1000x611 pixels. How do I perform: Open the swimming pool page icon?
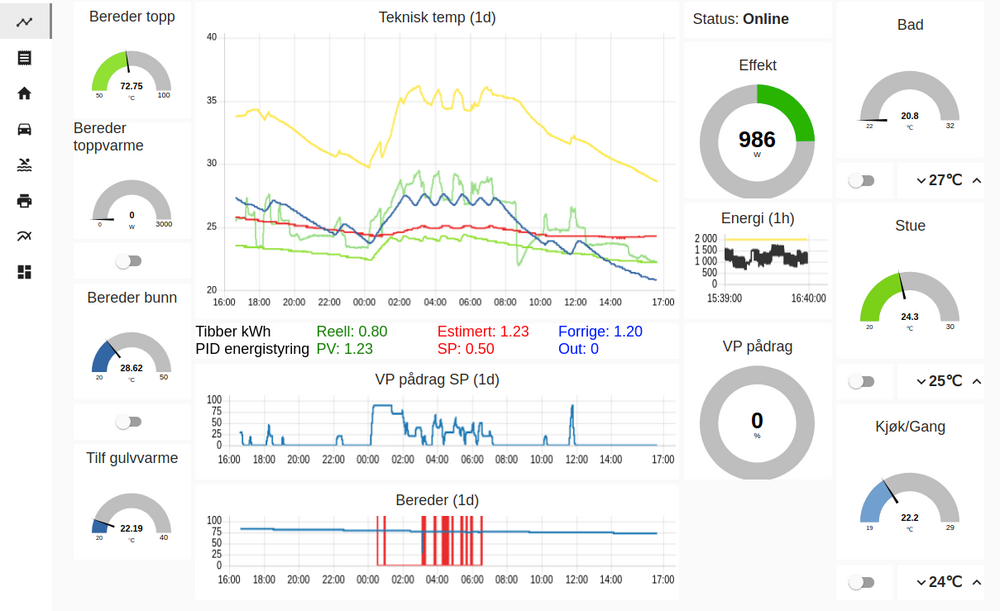click(25, 165)
